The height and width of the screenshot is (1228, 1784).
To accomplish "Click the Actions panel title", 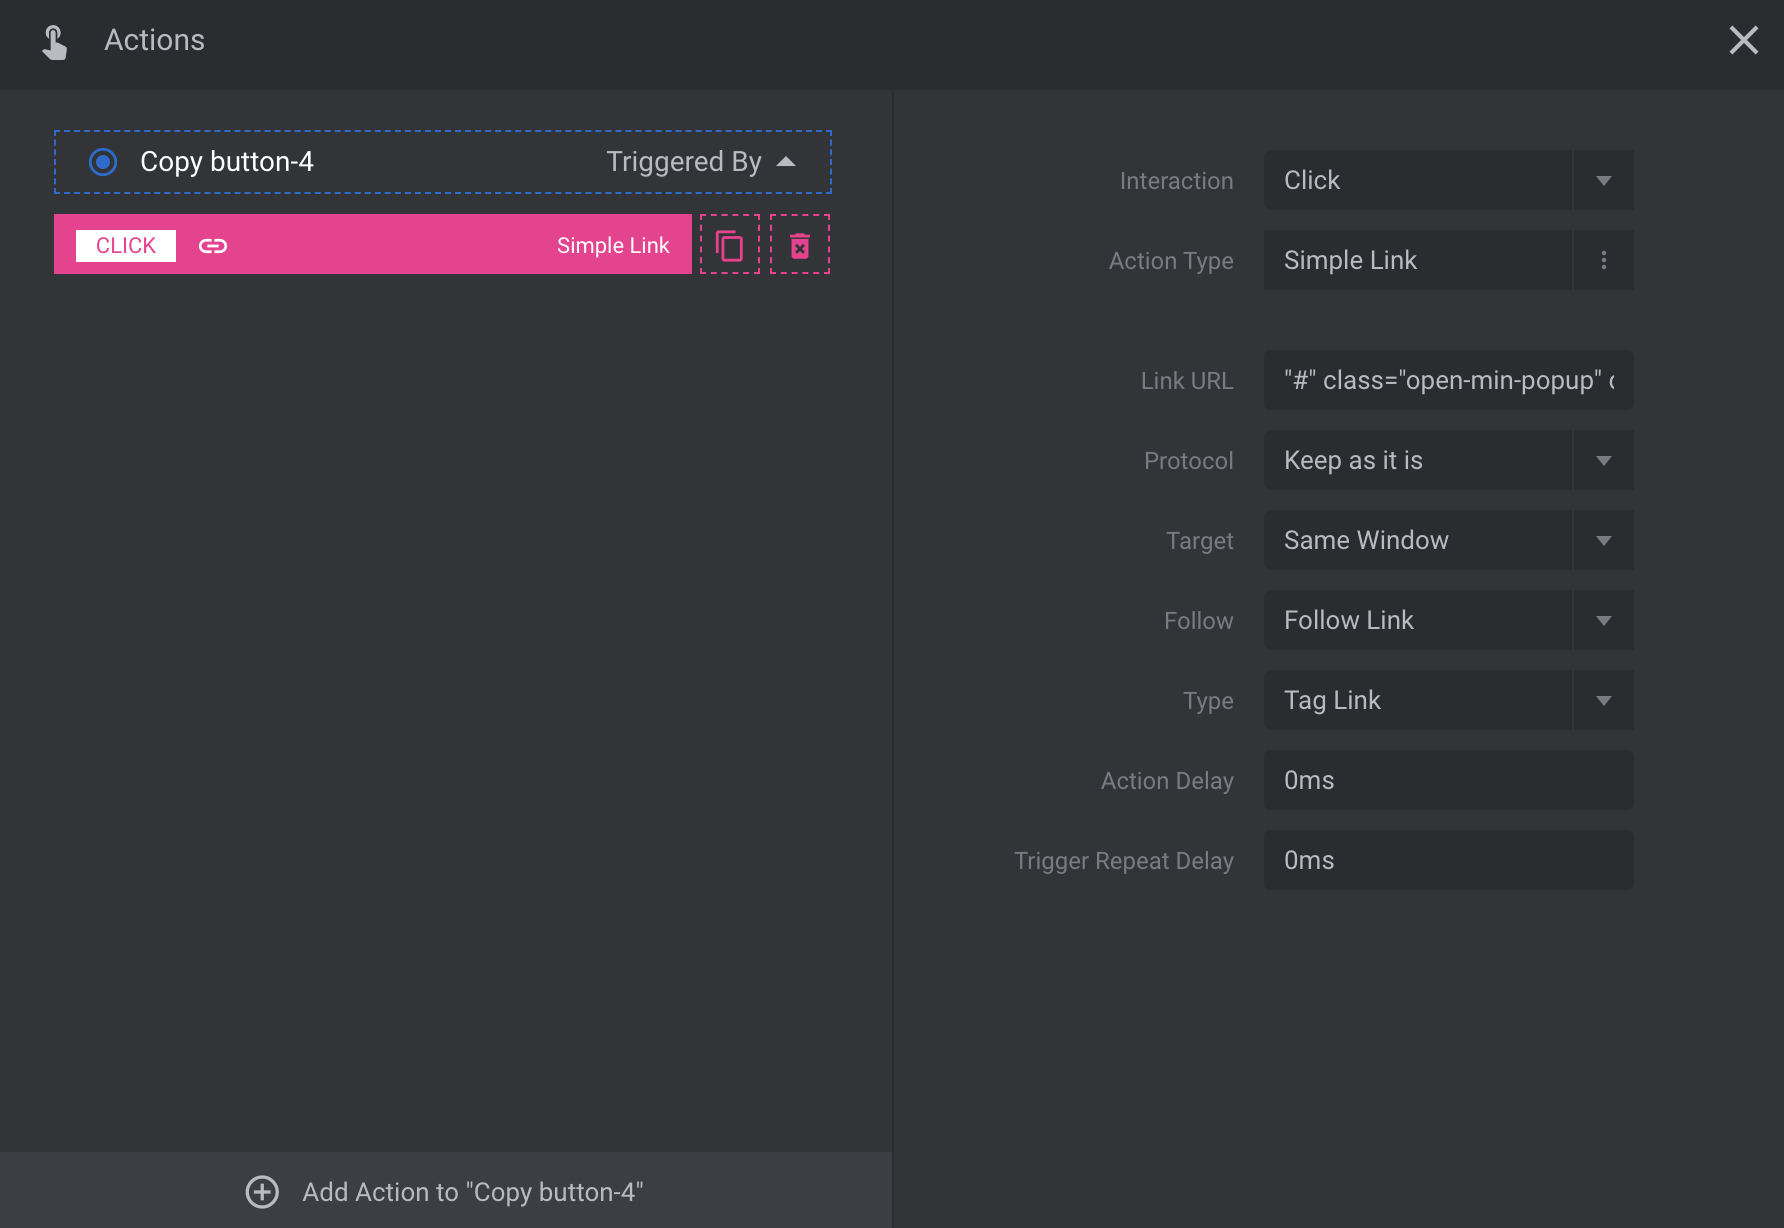I will (x=155, y=40).
